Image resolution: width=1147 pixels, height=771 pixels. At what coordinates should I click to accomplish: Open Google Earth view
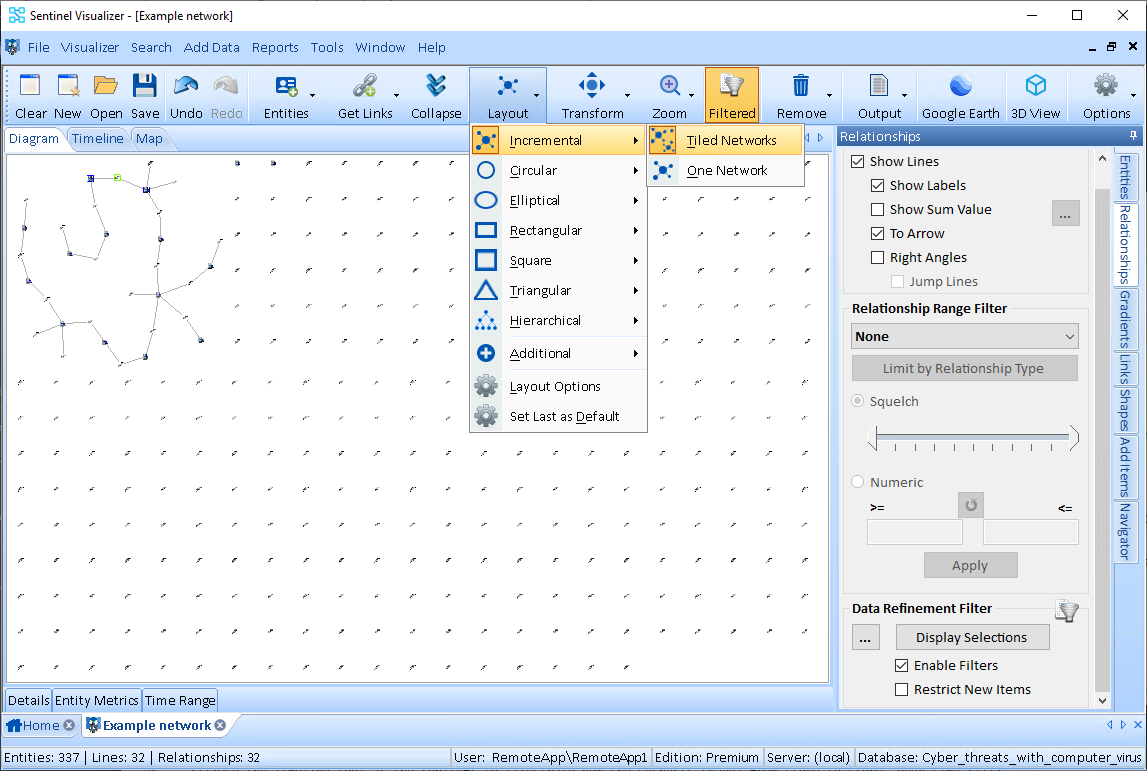tap(960, 86)
